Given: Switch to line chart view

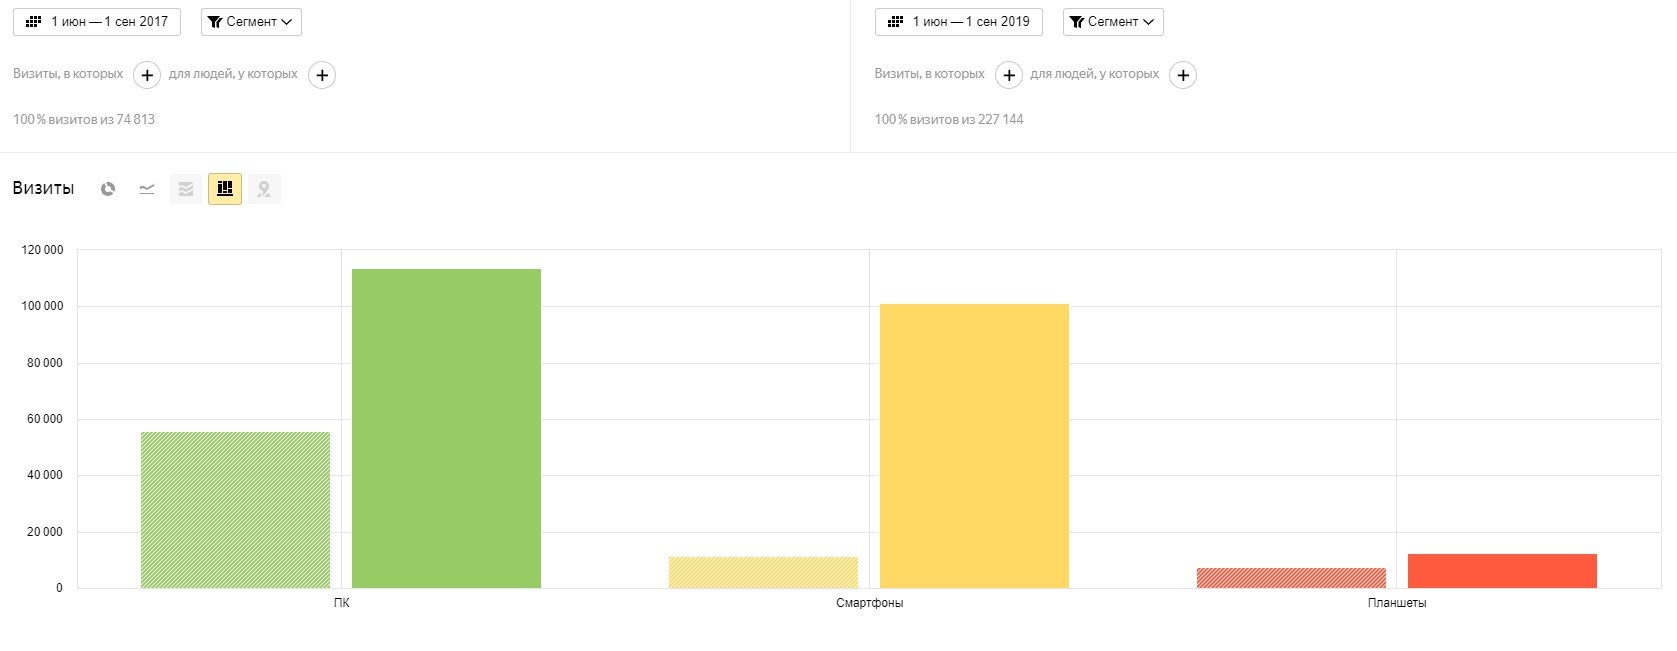Looking at the screenshot, I should click(x=147, y=189).
